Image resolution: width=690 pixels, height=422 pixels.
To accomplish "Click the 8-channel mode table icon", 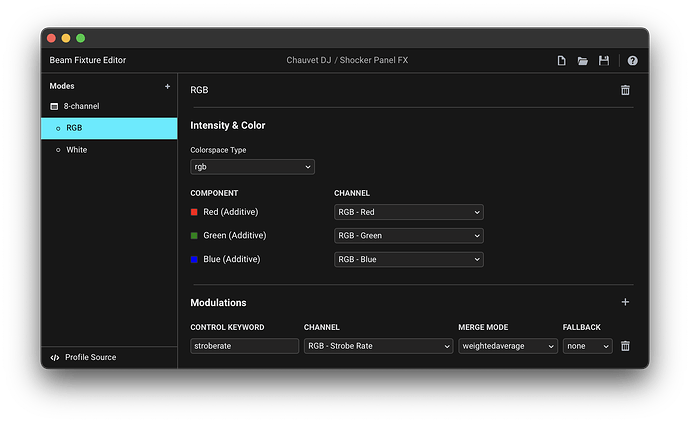I will pyautogui.click(x=54, y=106).
